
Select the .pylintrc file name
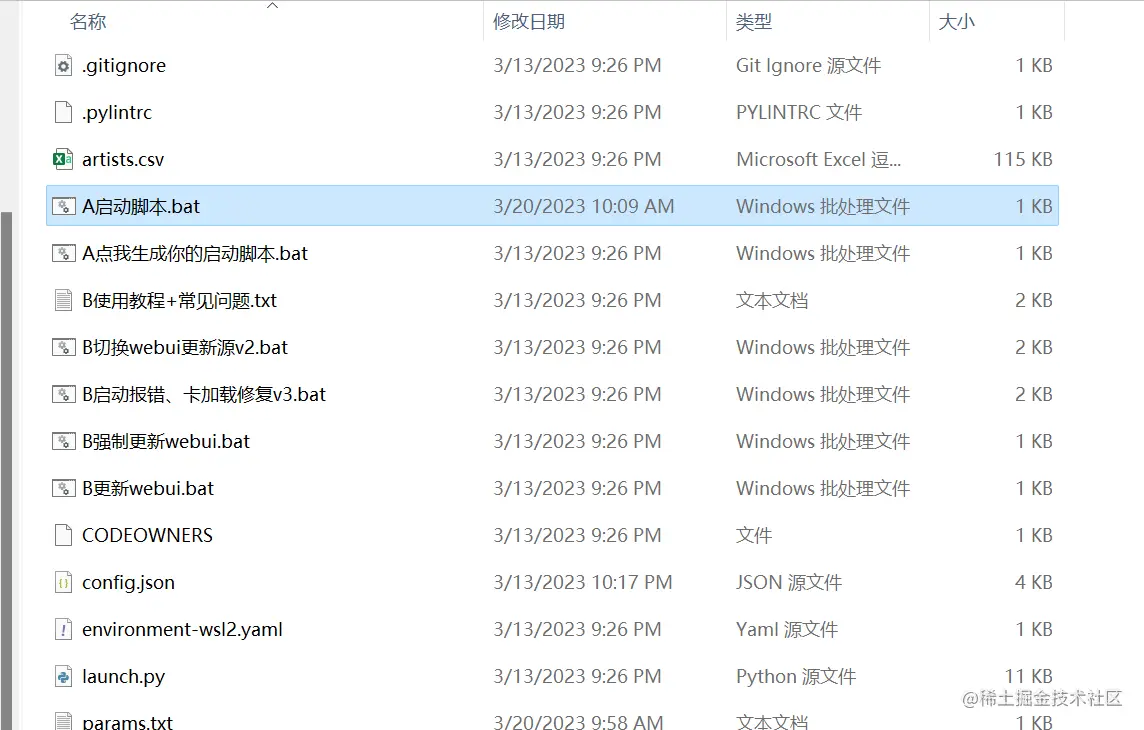(117, 112)
